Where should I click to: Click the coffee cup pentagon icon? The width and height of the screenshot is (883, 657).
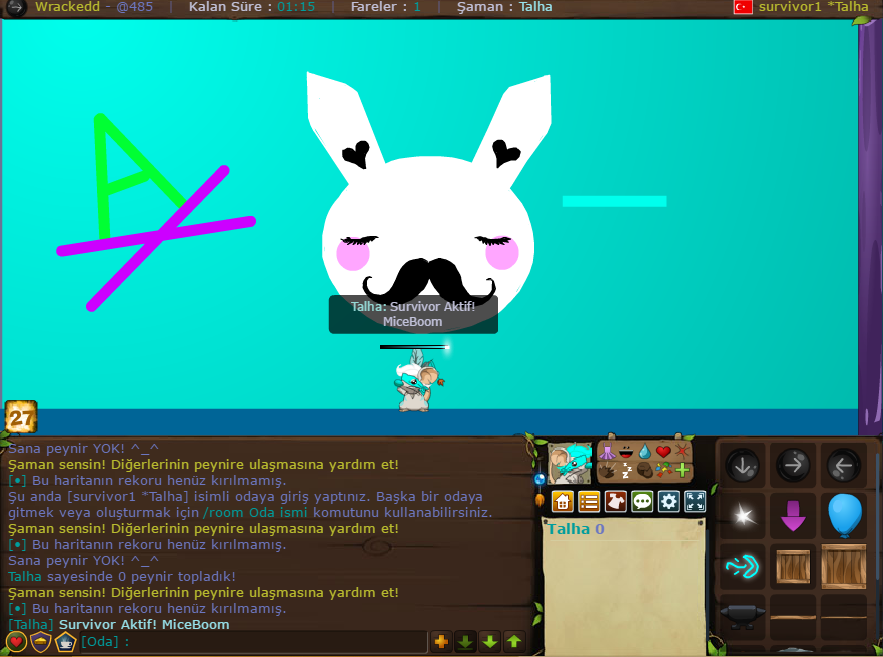[65, 641]
